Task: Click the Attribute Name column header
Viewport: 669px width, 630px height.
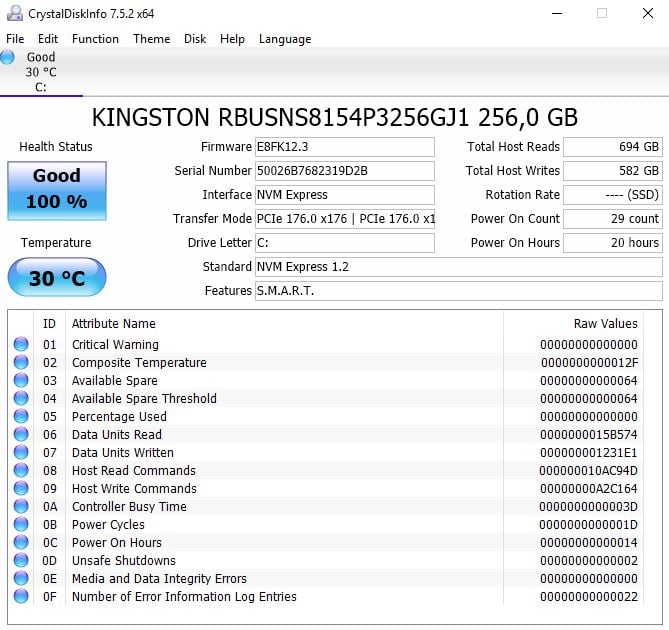Action: coord(113,324)
